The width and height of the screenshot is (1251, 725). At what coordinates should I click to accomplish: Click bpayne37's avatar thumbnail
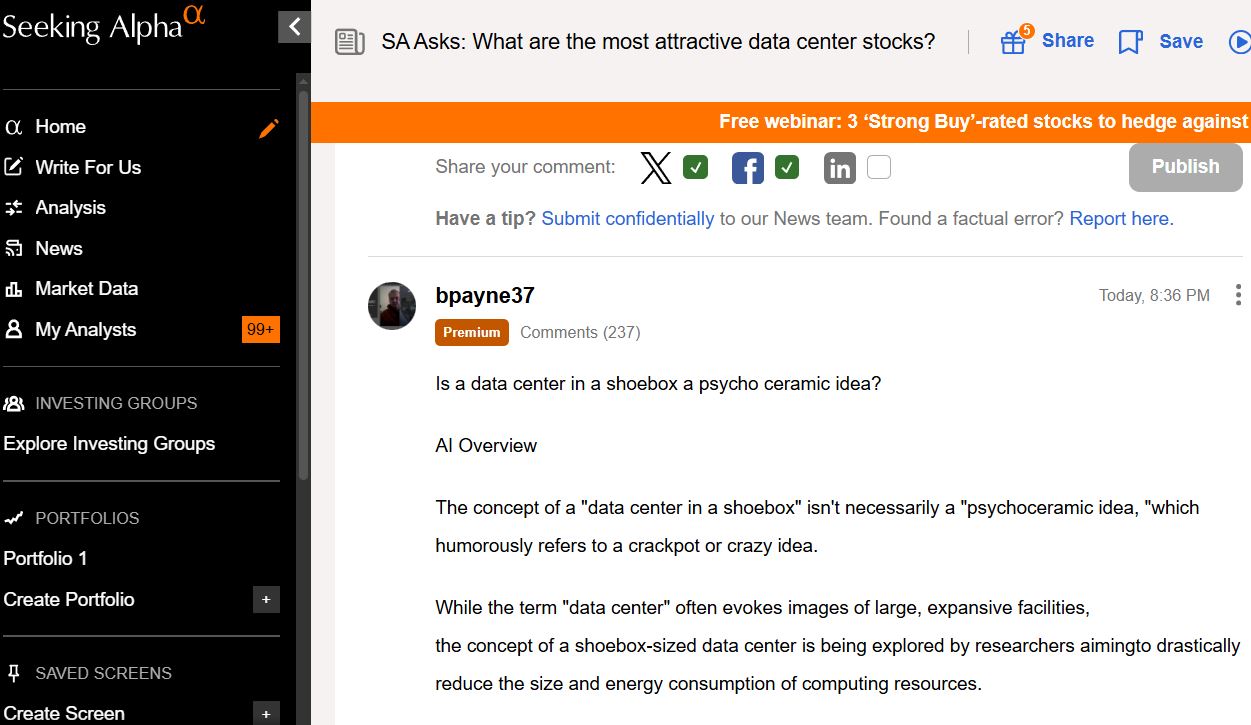(x=392, y=306)
